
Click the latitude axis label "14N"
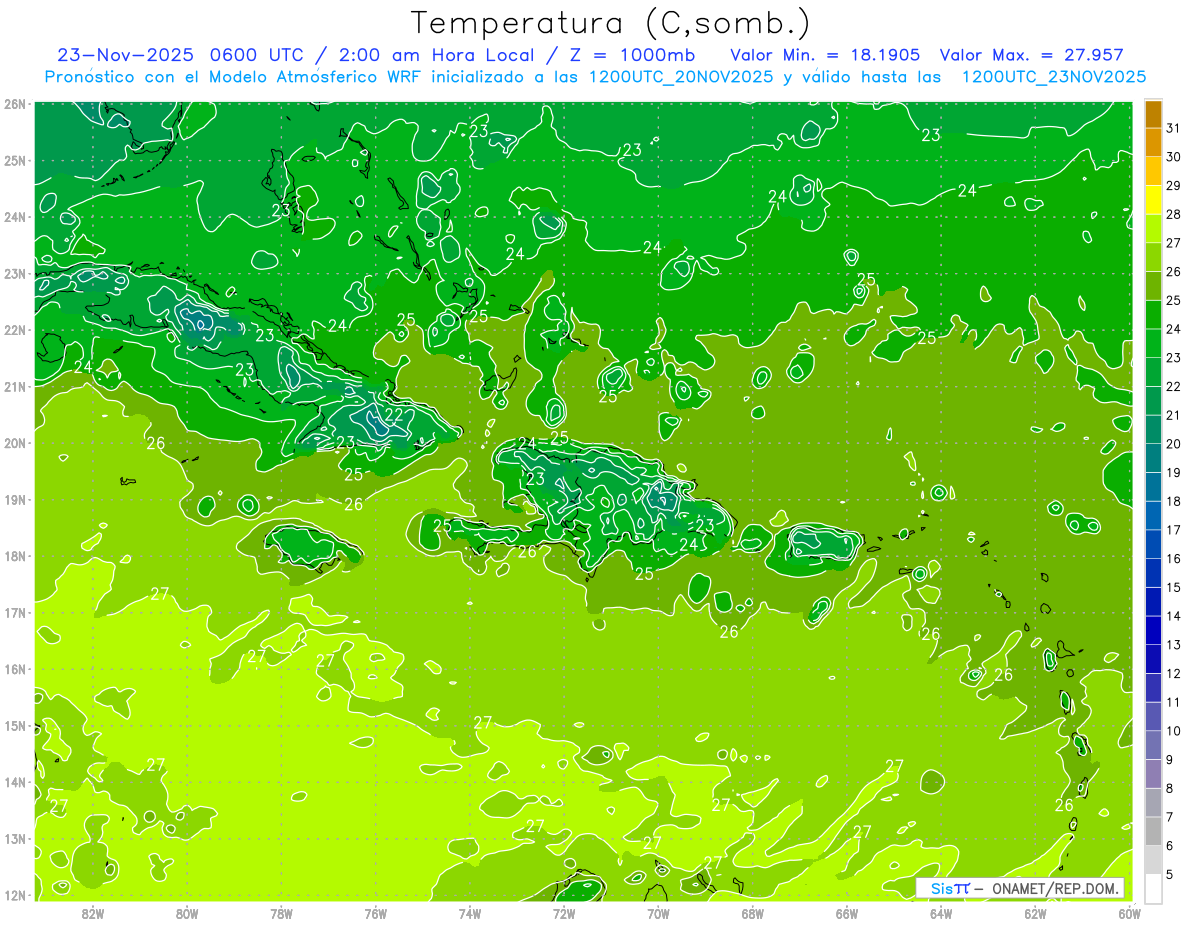15,782
